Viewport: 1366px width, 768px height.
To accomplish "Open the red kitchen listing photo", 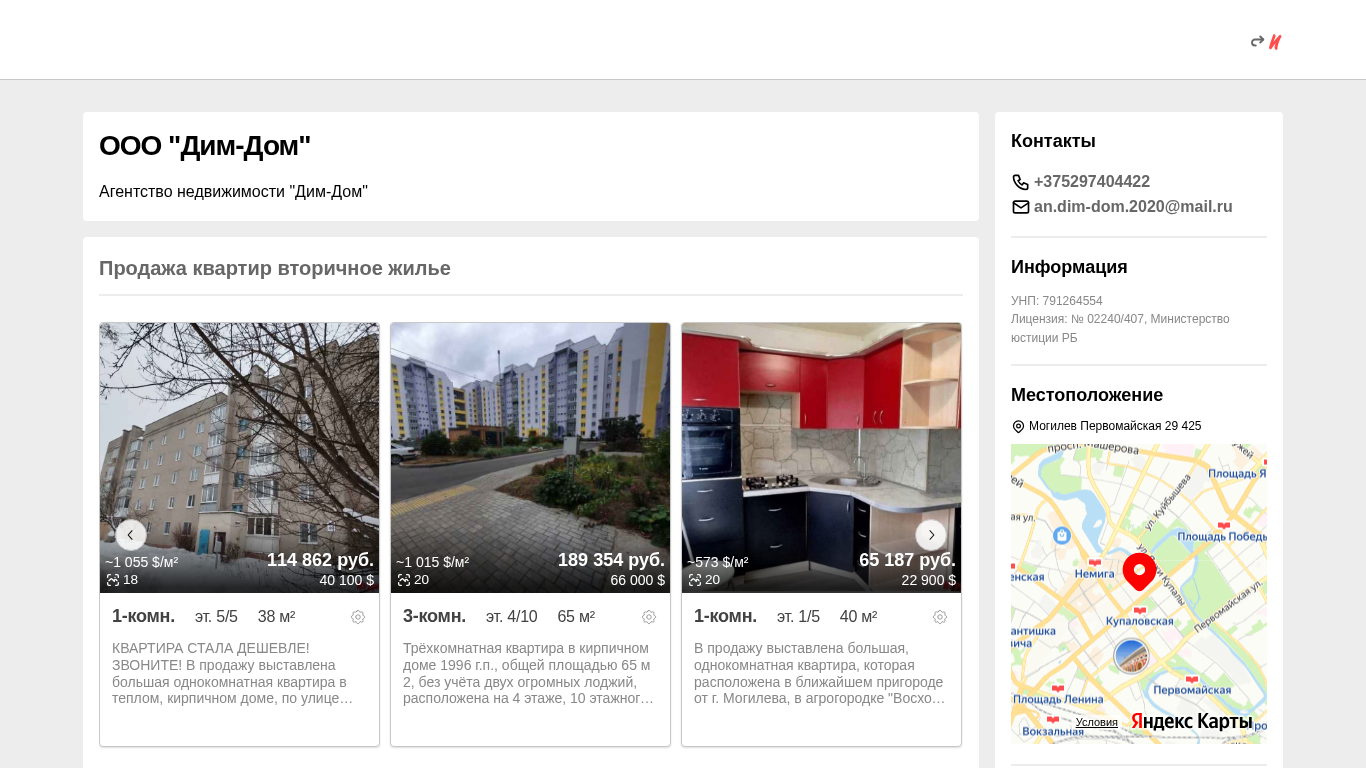I will coord(822,458).
